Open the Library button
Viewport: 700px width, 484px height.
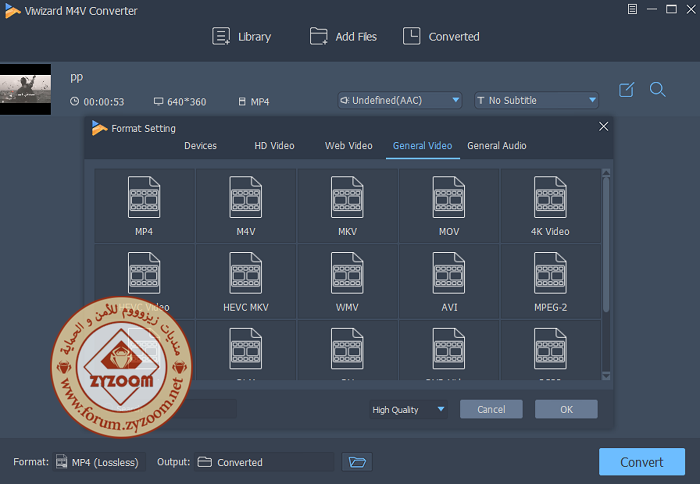[x=242, y=36]
